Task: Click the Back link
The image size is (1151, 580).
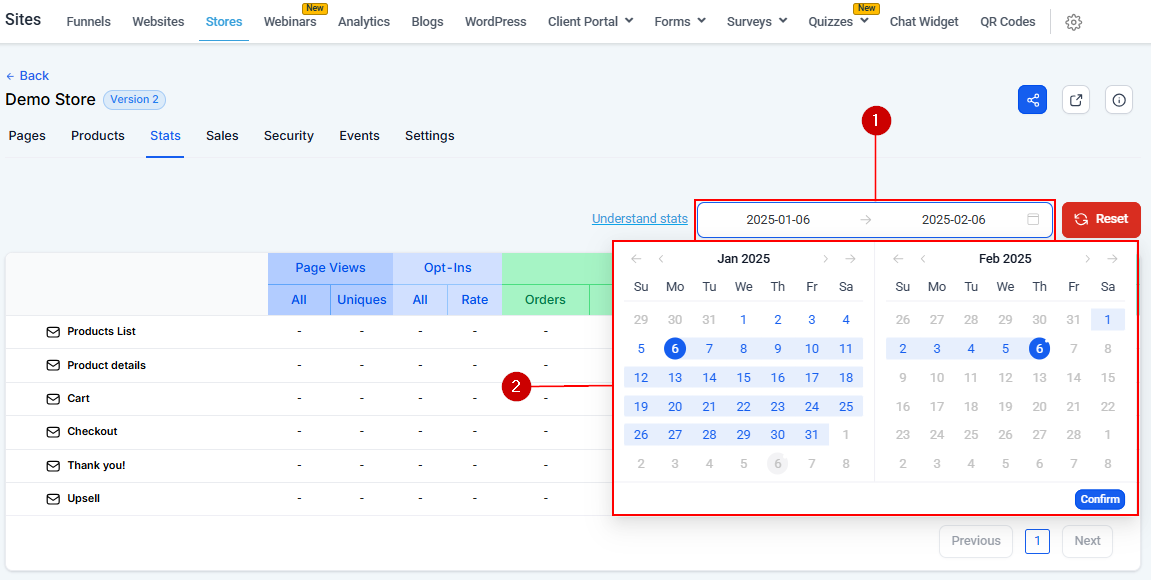Action: point(27,76)
